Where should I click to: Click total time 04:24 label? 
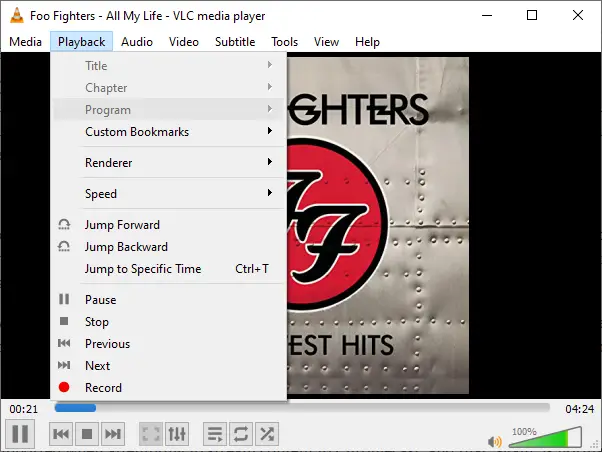(579, 409)
